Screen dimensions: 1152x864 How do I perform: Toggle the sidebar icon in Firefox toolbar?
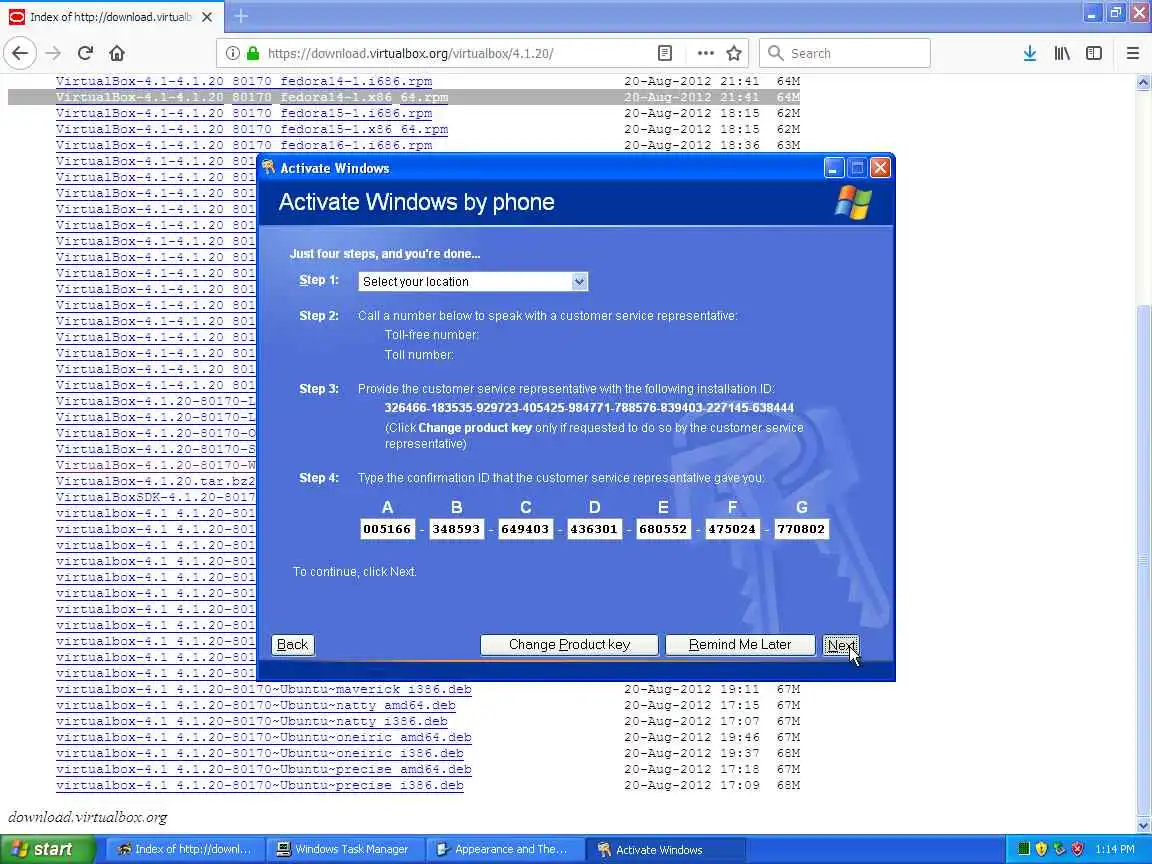[x=1094, y=53]
